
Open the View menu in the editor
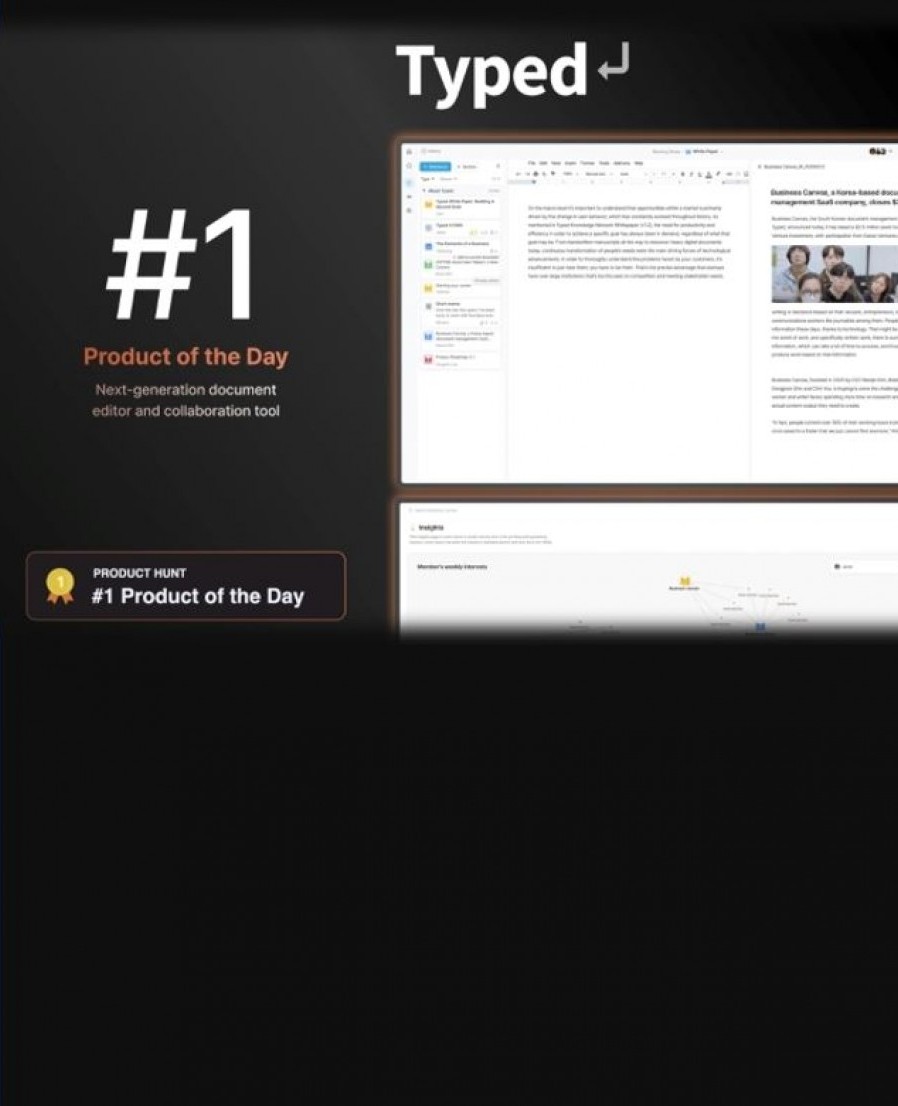tap(556, 163)
